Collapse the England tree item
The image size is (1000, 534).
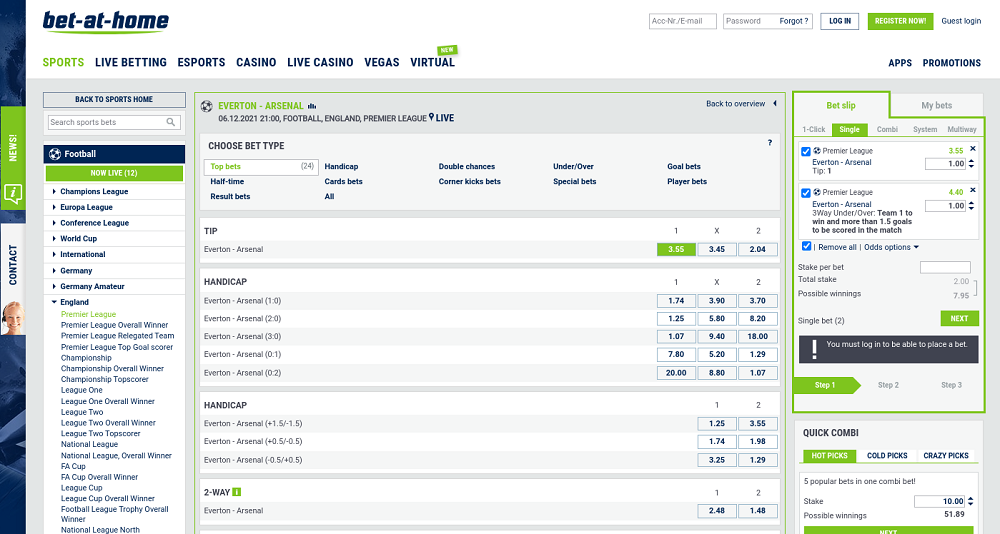coord(54,302)
